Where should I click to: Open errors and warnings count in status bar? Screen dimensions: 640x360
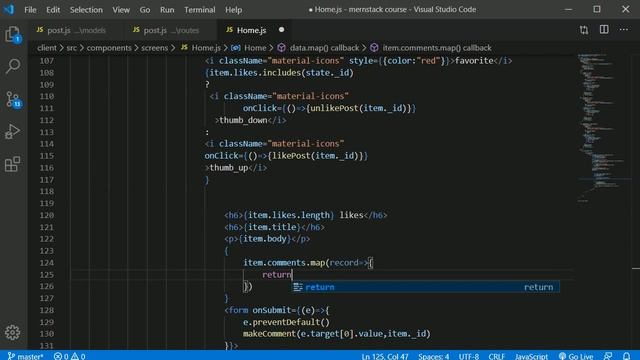(69, 356)
